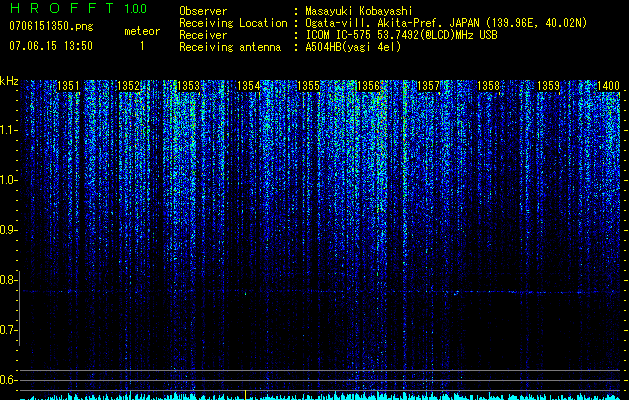Click the 1400 time marker
629x400 pixels.
[609, 86]
